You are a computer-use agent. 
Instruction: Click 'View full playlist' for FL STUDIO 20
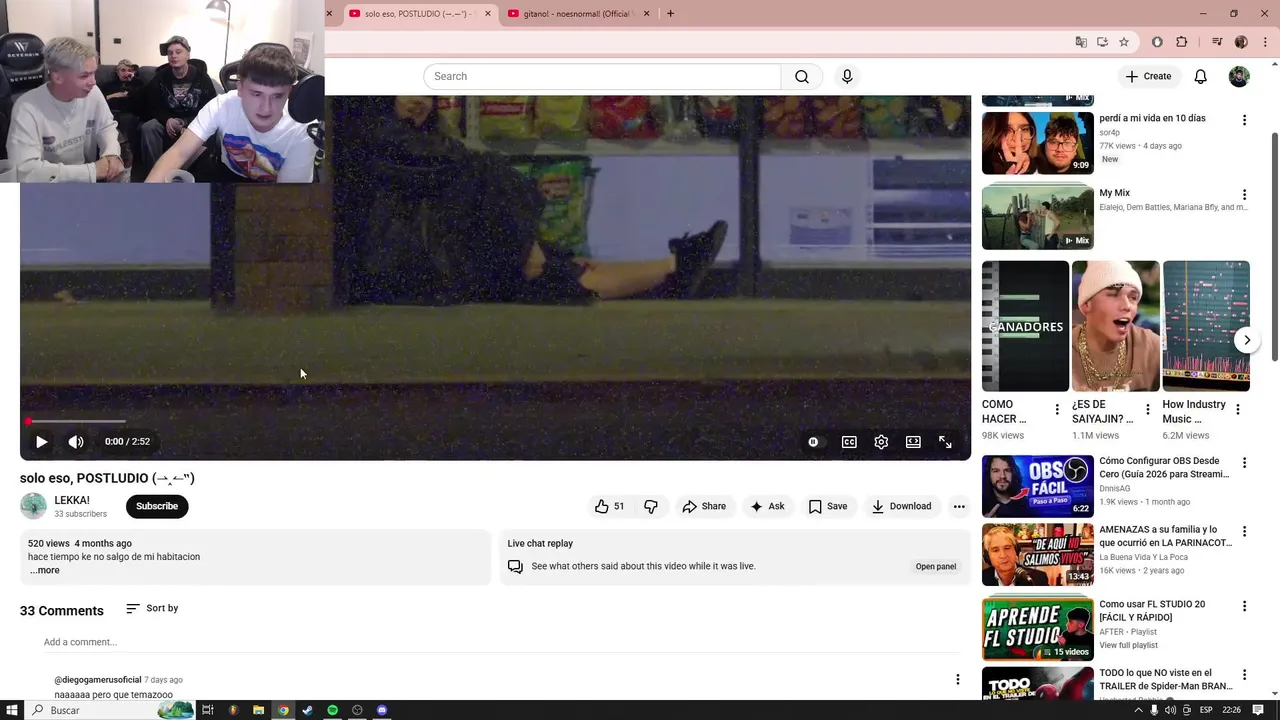click(1128, 646)
